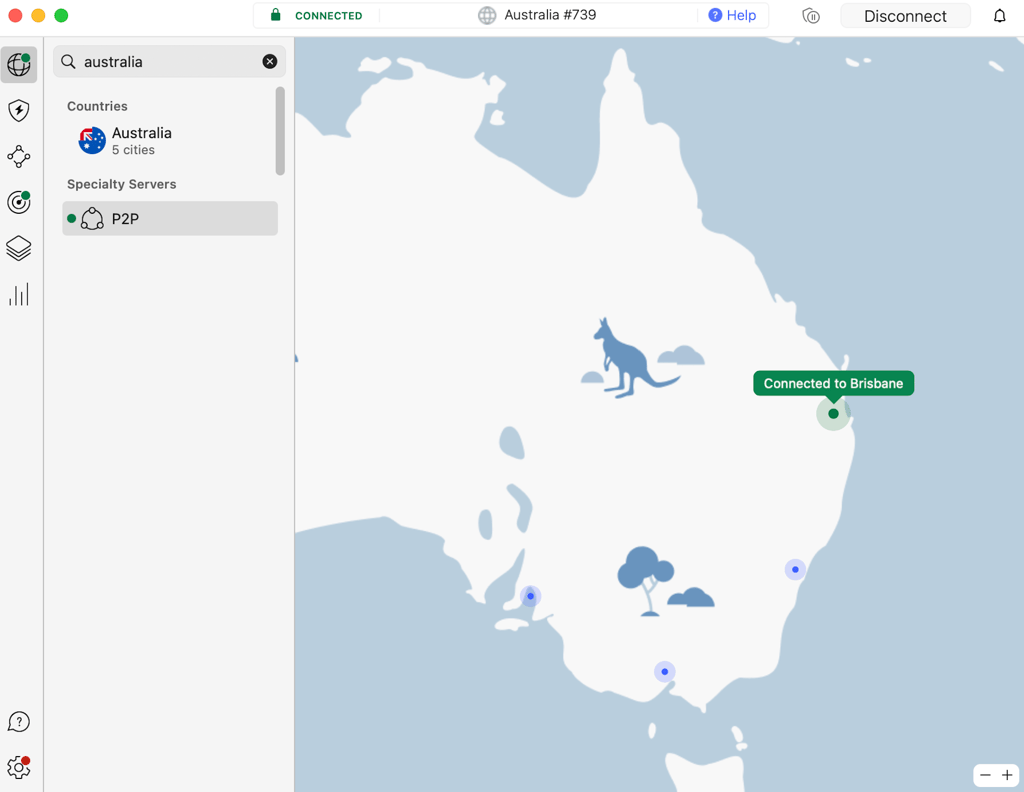Click the globe icon beside Australia #739
This screenshot has width=1024, height=792.
pyautogui.click(x=487, y=15)
